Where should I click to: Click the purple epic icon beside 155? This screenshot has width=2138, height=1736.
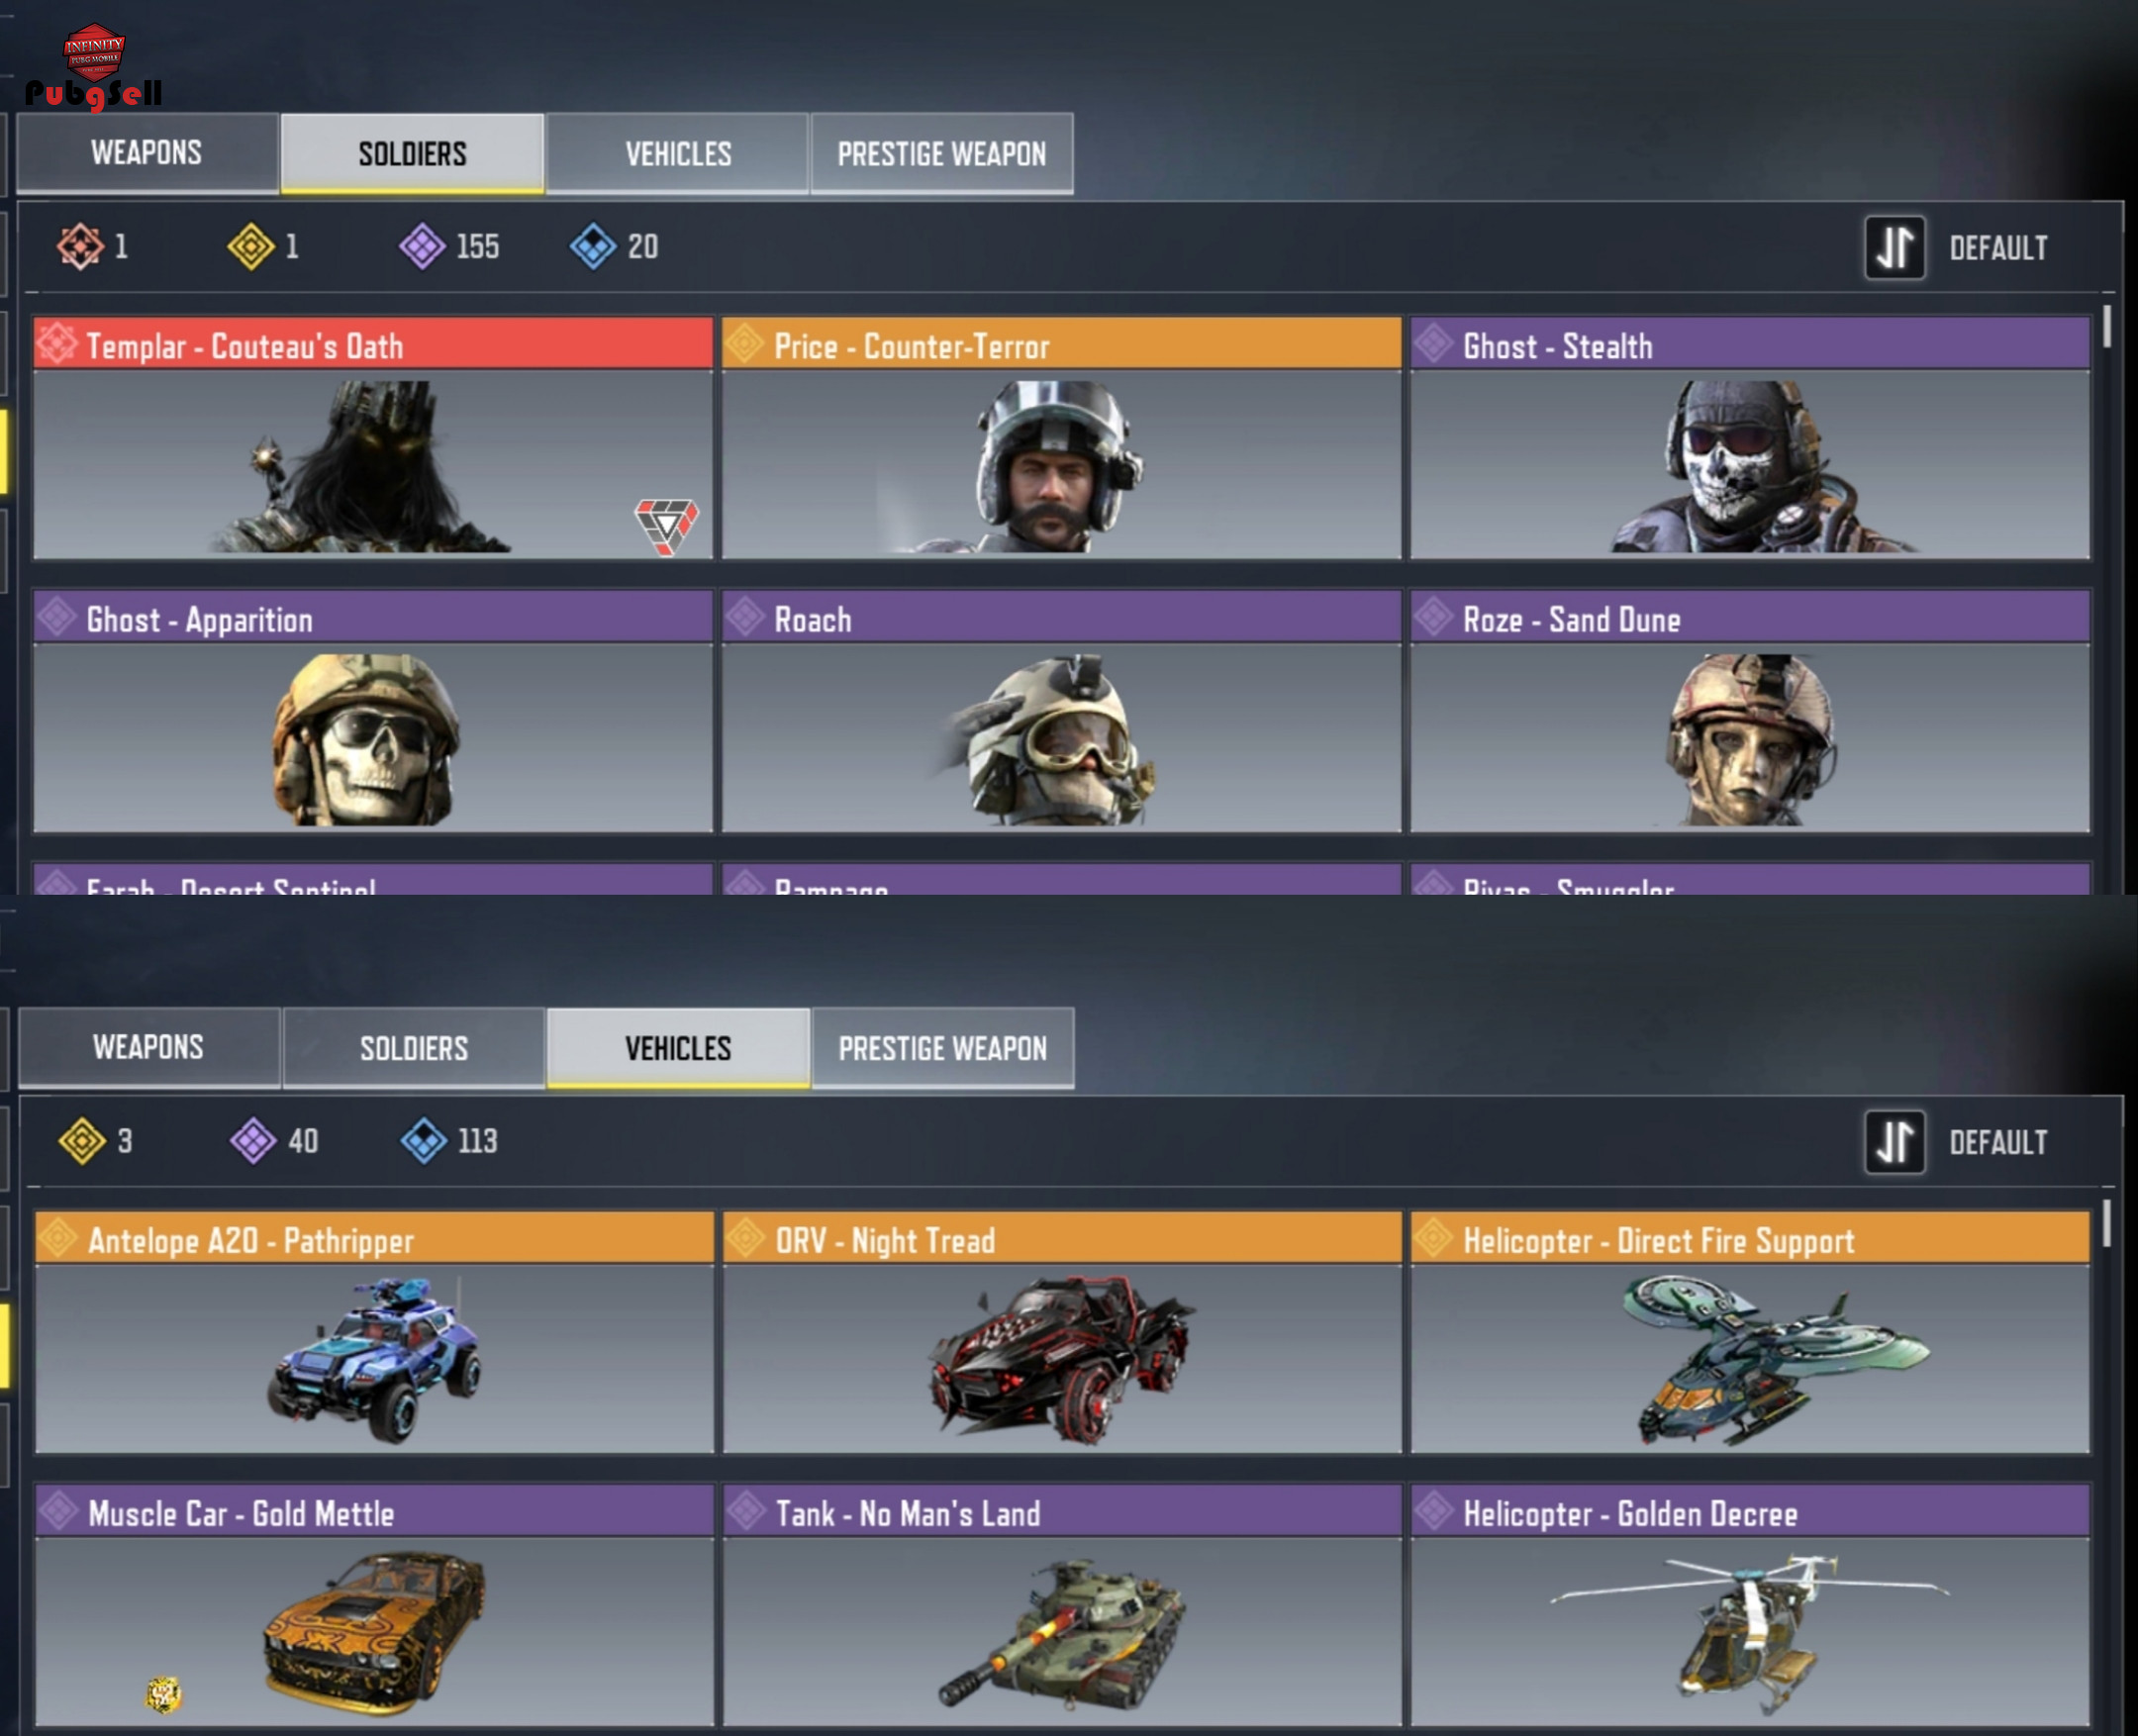[x=422, y=246]
